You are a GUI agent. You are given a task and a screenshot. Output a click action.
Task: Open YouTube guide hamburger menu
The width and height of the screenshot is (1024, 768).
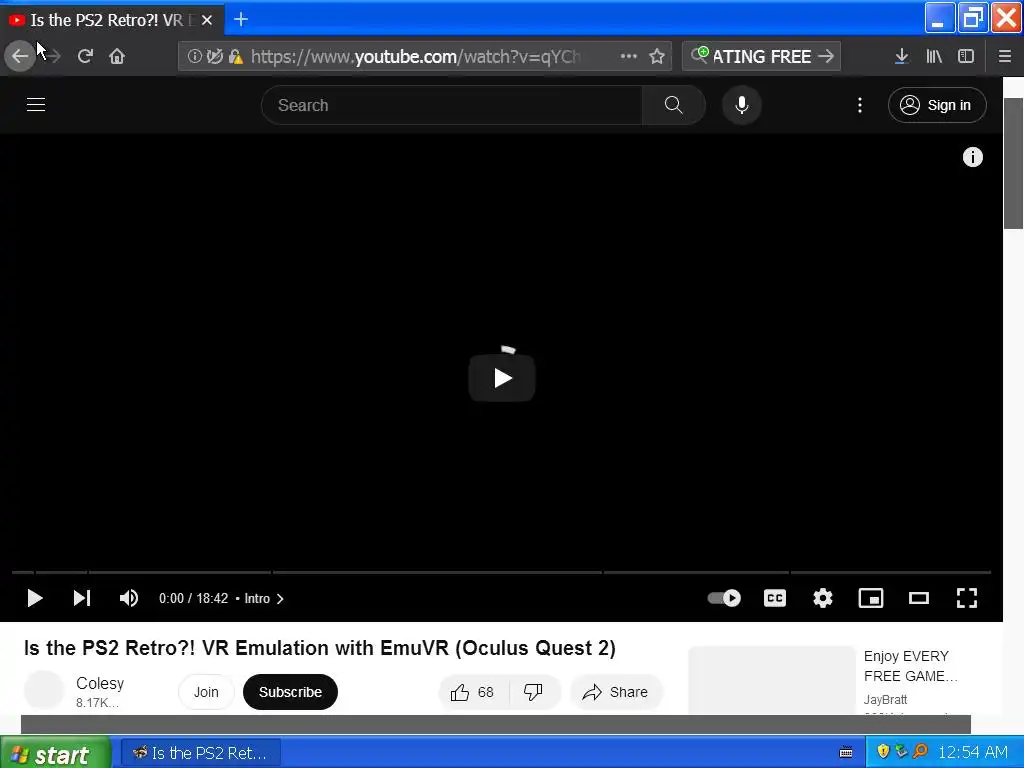pyautogui.click(x=36, y=104)
